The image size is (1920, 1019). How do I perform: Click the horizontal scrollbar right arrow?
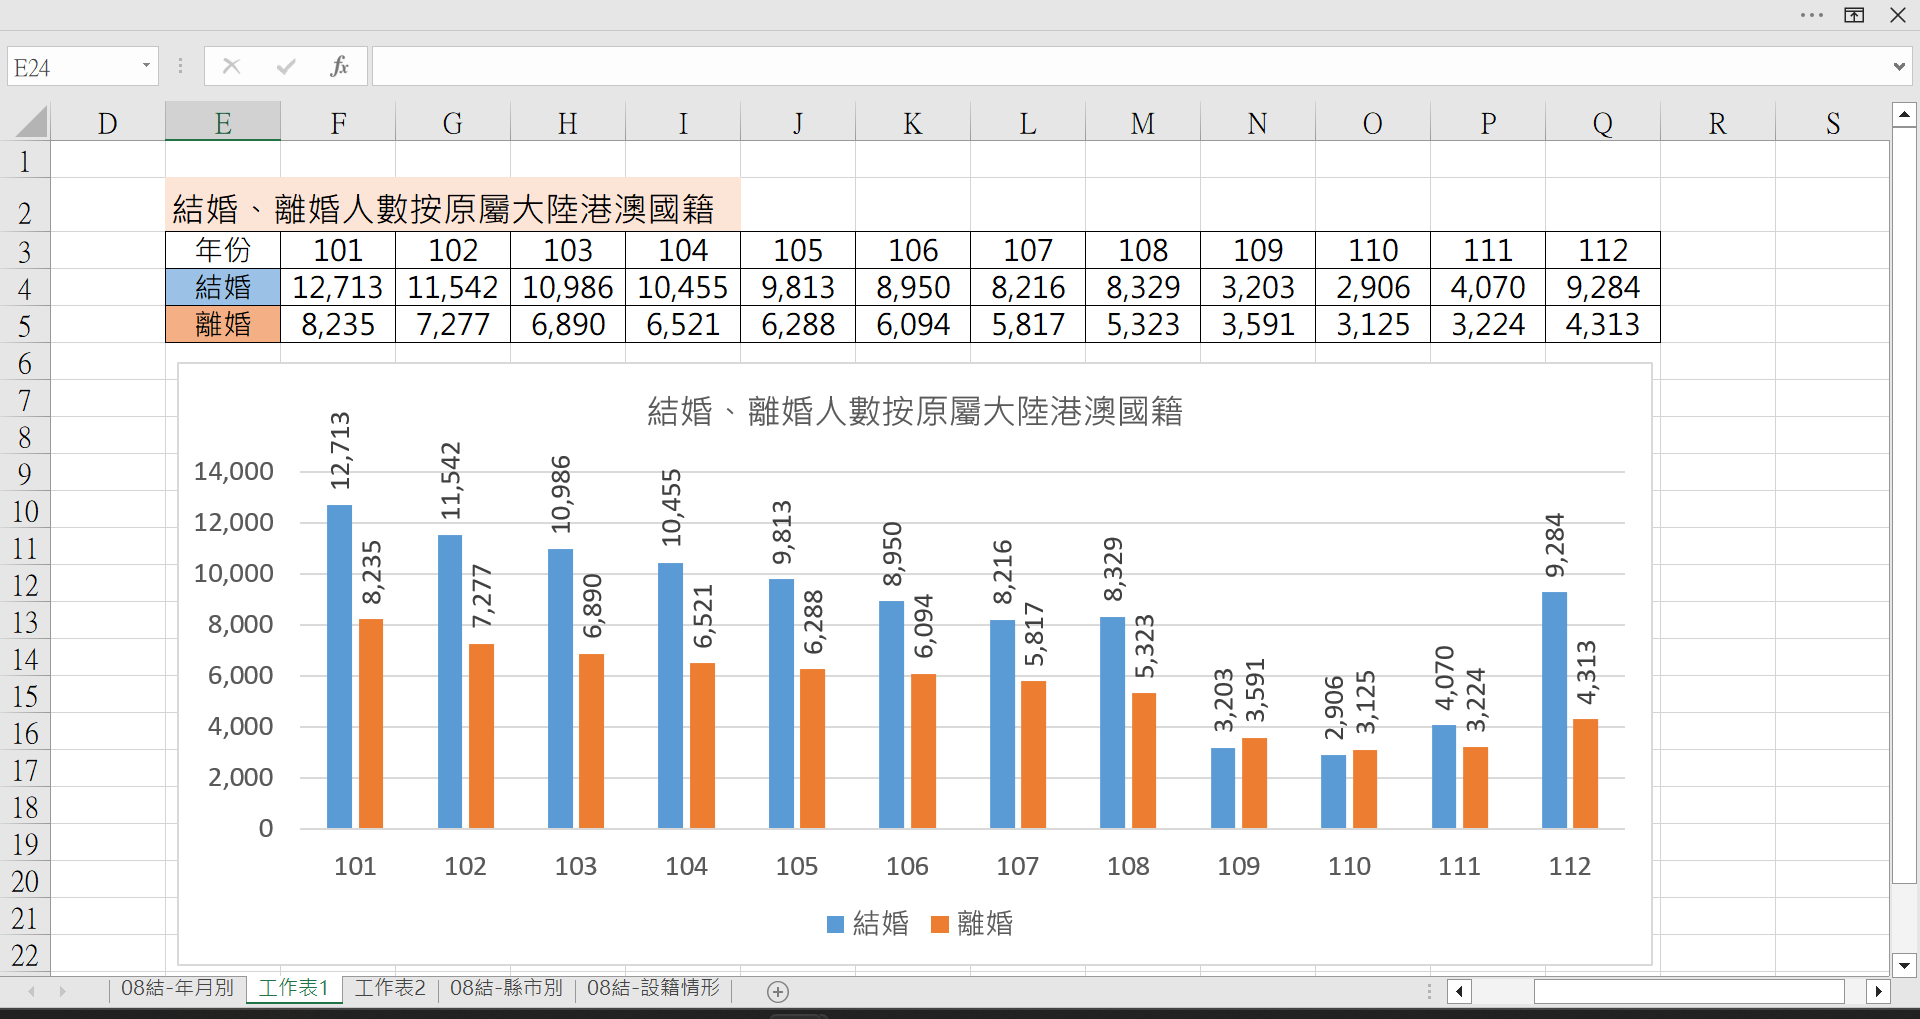[1878, 991]
